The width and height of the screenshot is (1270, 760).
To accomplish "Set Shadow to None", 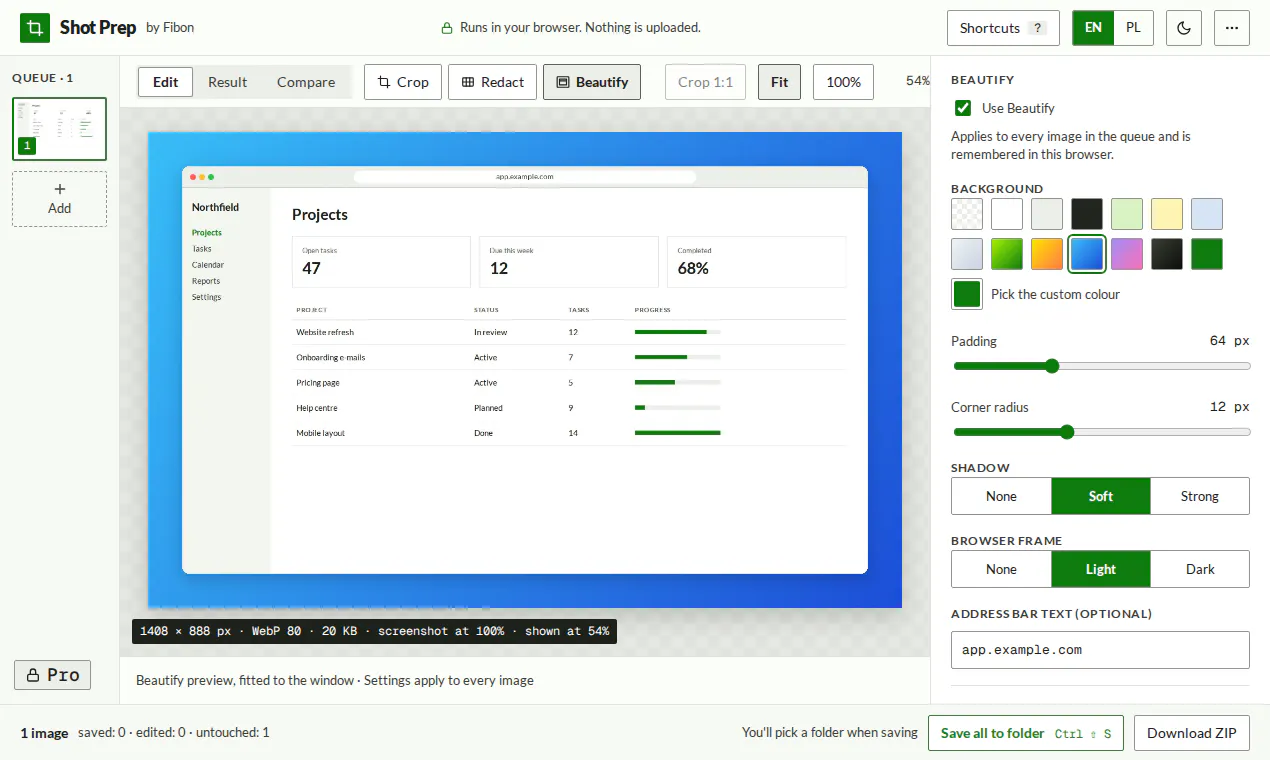I will coord(1001,496).
